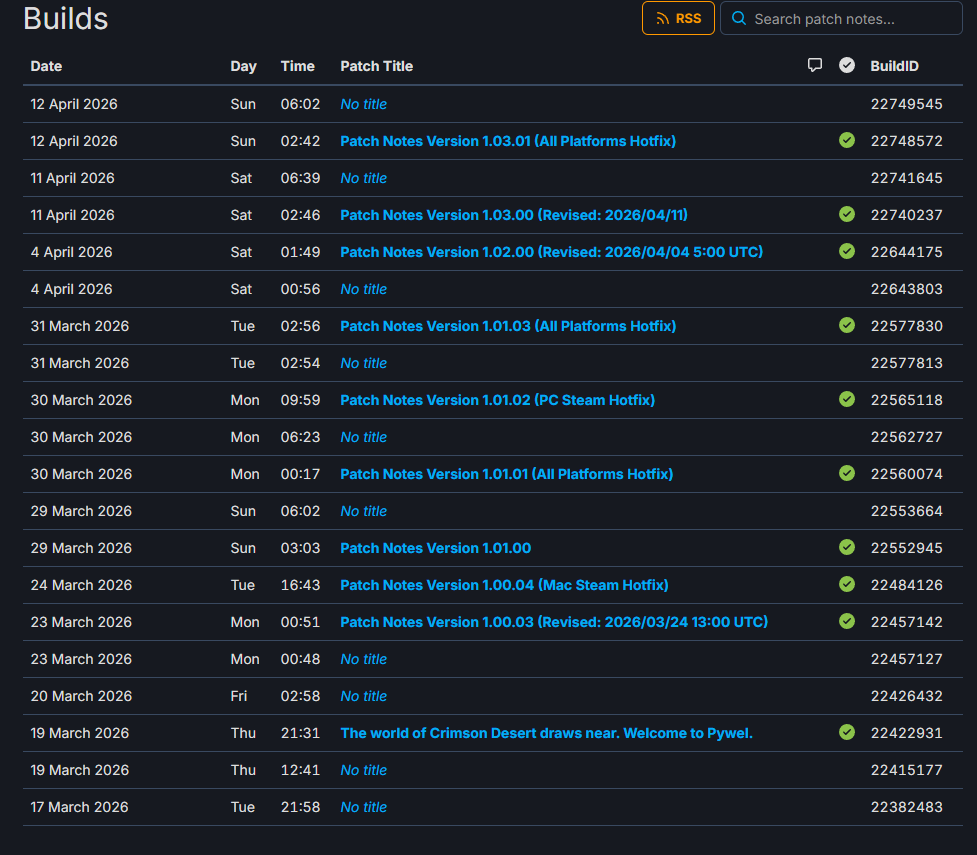Click green check icon for build 22644175

(x=847, y=252)
